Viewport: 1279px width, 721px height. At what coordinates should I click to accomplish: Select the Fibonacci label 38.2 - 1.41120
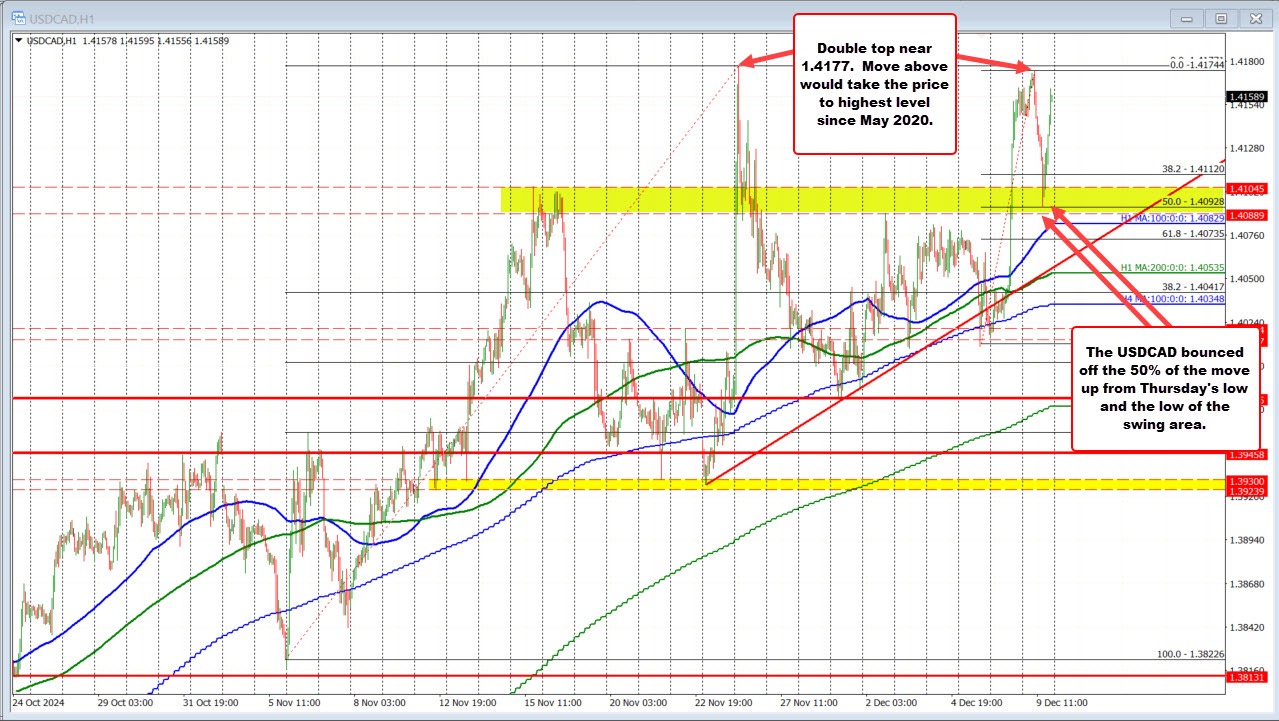tap(1192, 169)
